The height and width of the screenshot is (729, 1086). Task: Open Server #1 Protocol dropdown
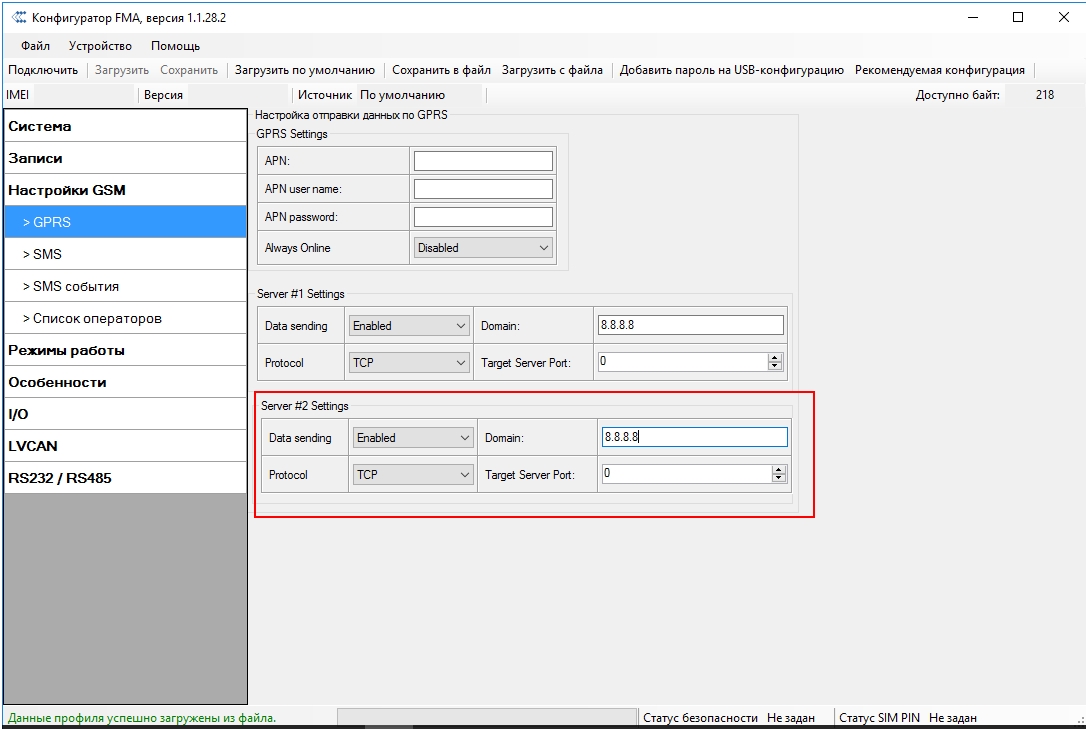[x=409, y=363]
